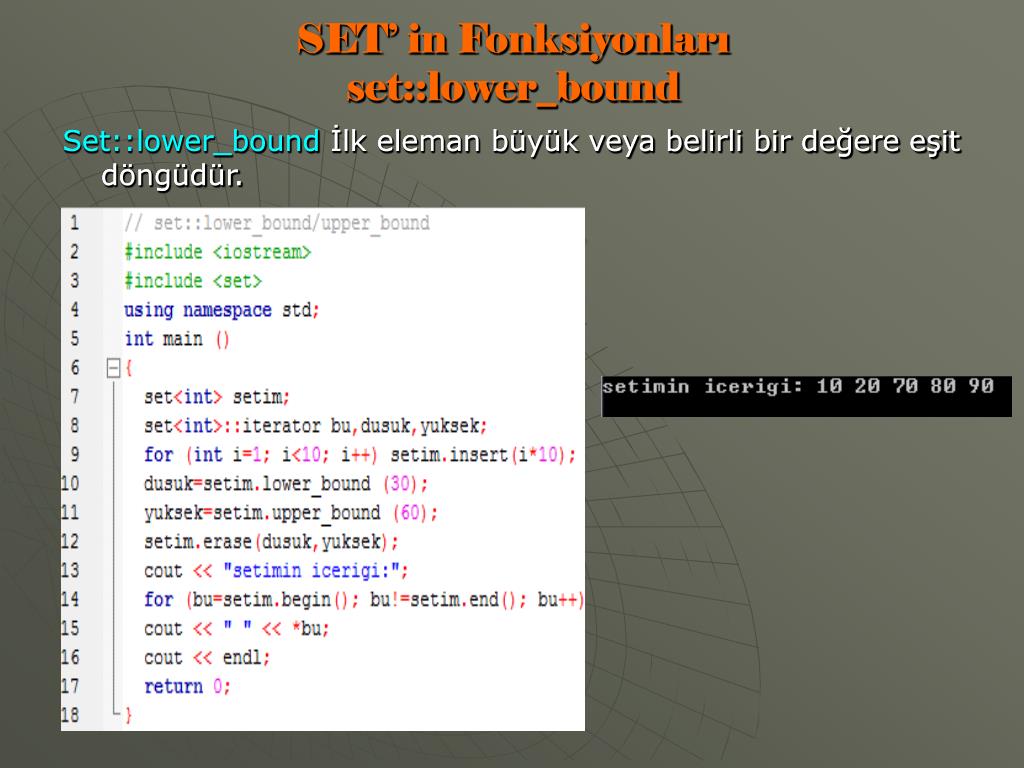Click the 'using namespace std;' line

coord(221,310)
